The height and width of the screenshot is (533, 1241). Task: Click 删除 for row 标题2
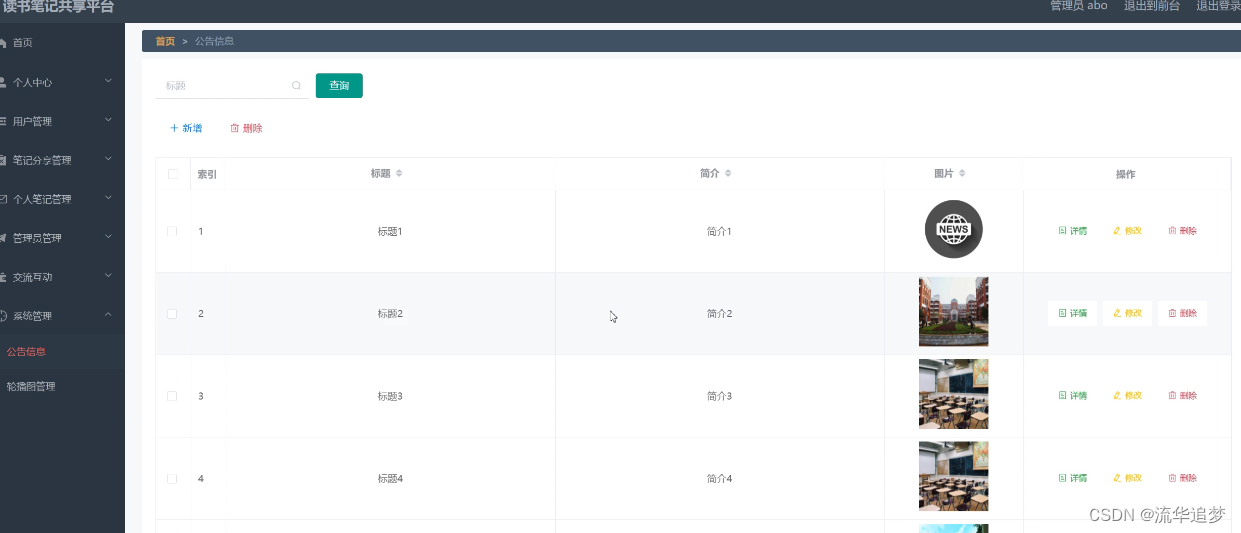pos(1182,313)
